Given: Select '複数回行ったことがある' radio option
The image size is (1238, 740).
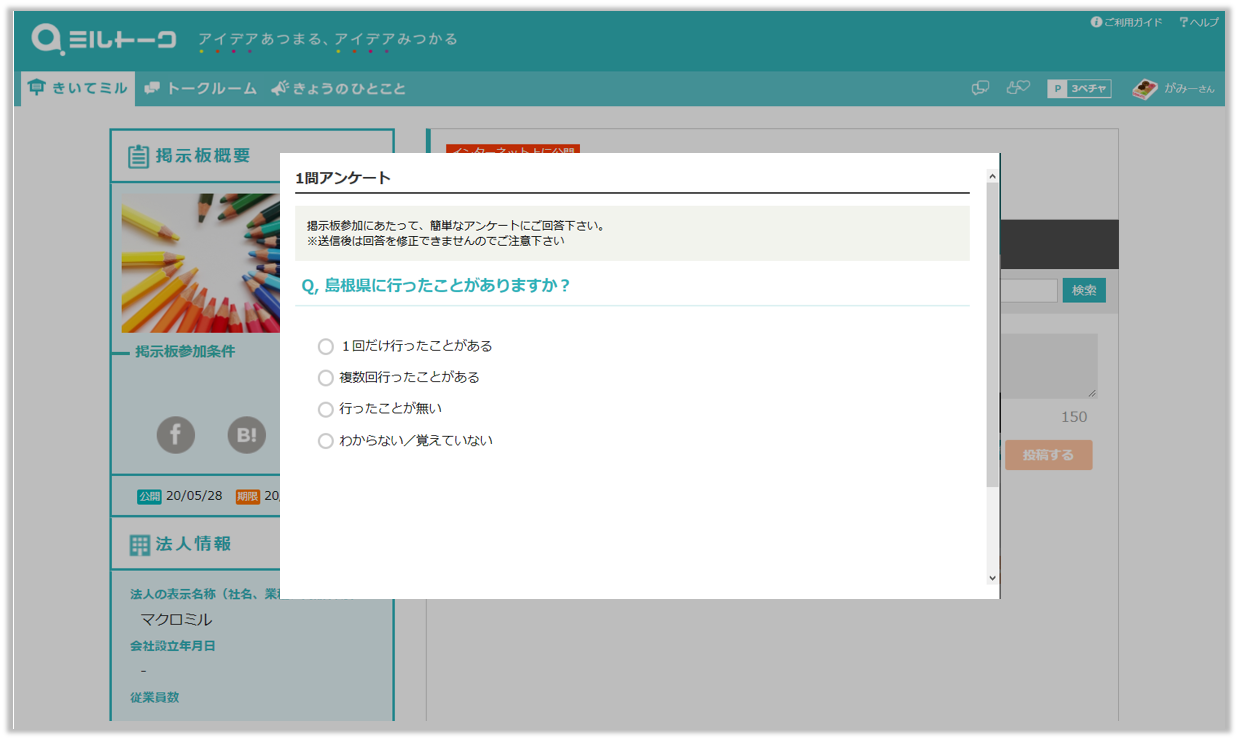Looking at the screenshot, I should point(325,378).
